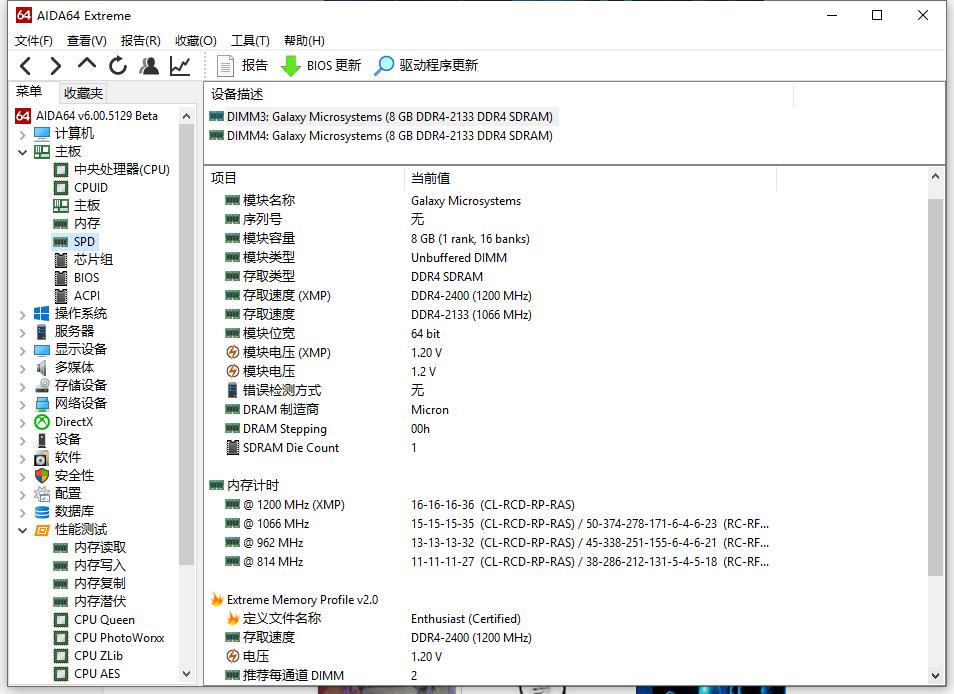The image size is (954, 694).
Task: Select 中央处理器(CPU) in the tree
Action: pos(121,170)
